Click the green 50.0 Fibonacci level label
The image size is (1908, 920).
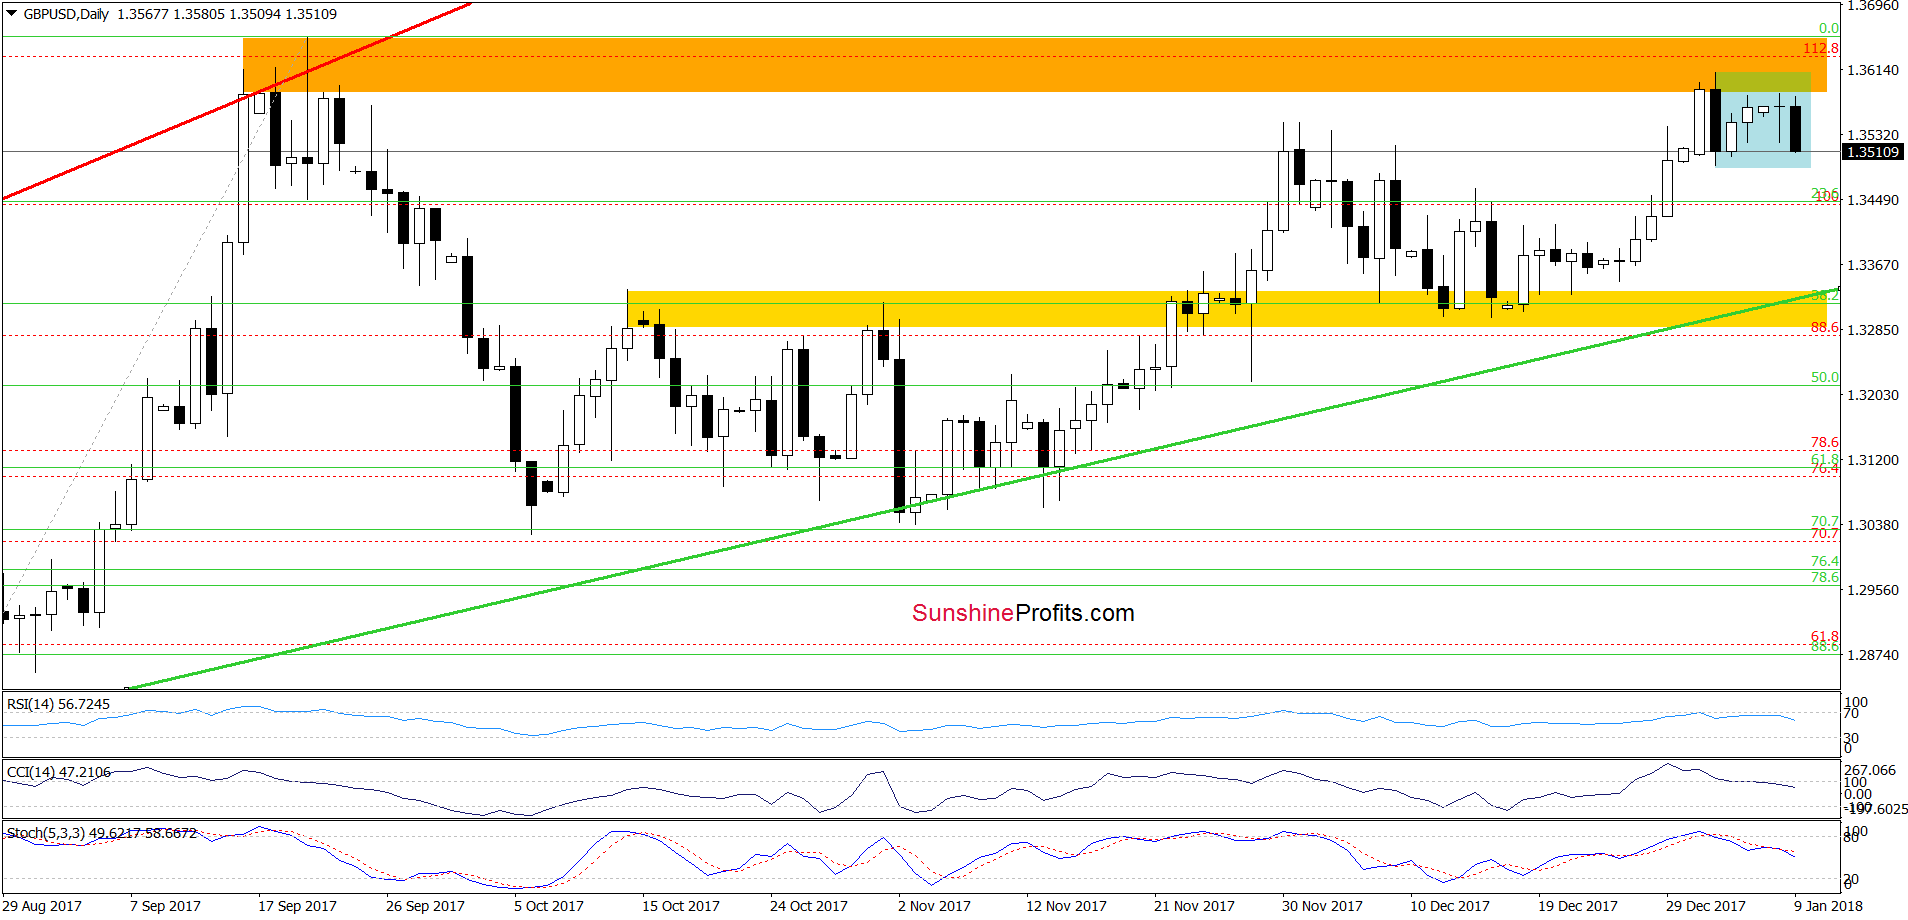[x=1824, y=377]
